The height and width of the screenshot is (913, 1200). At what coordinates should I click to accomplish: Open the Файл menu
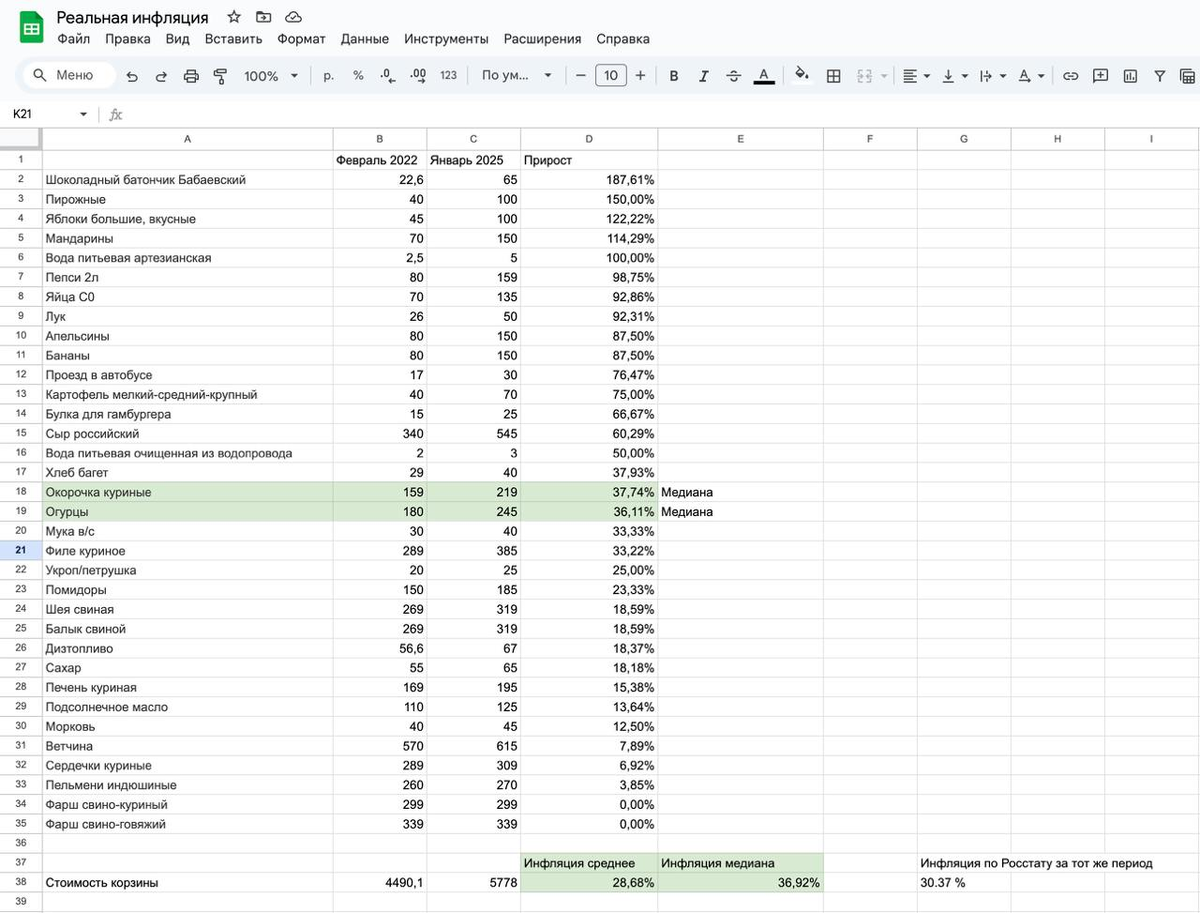coord(74,39)
